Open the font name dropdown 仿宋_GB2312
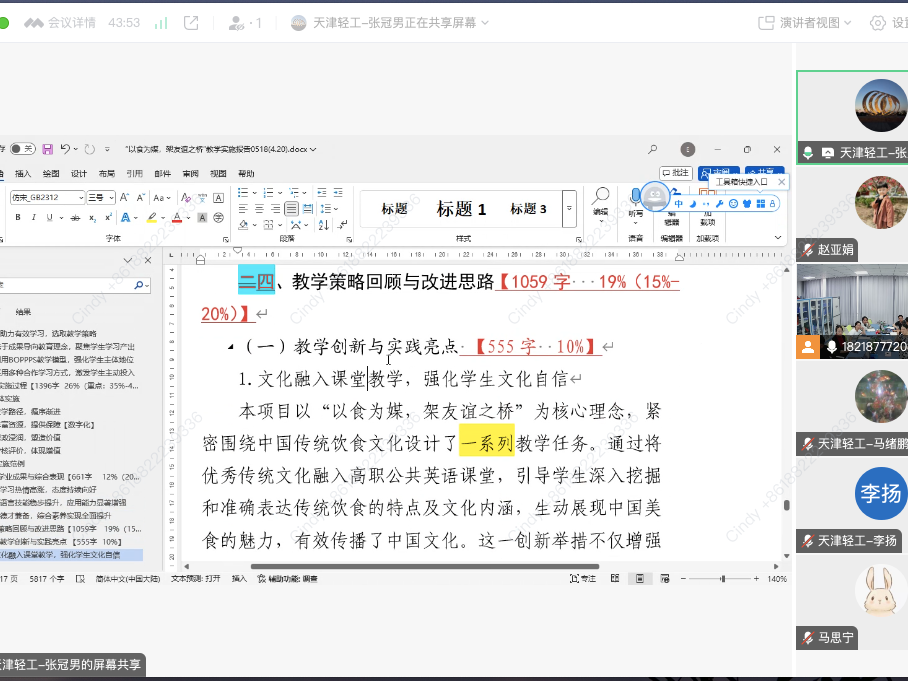The width and height of the screenshot is (908, 681). [x=46, y=197]
